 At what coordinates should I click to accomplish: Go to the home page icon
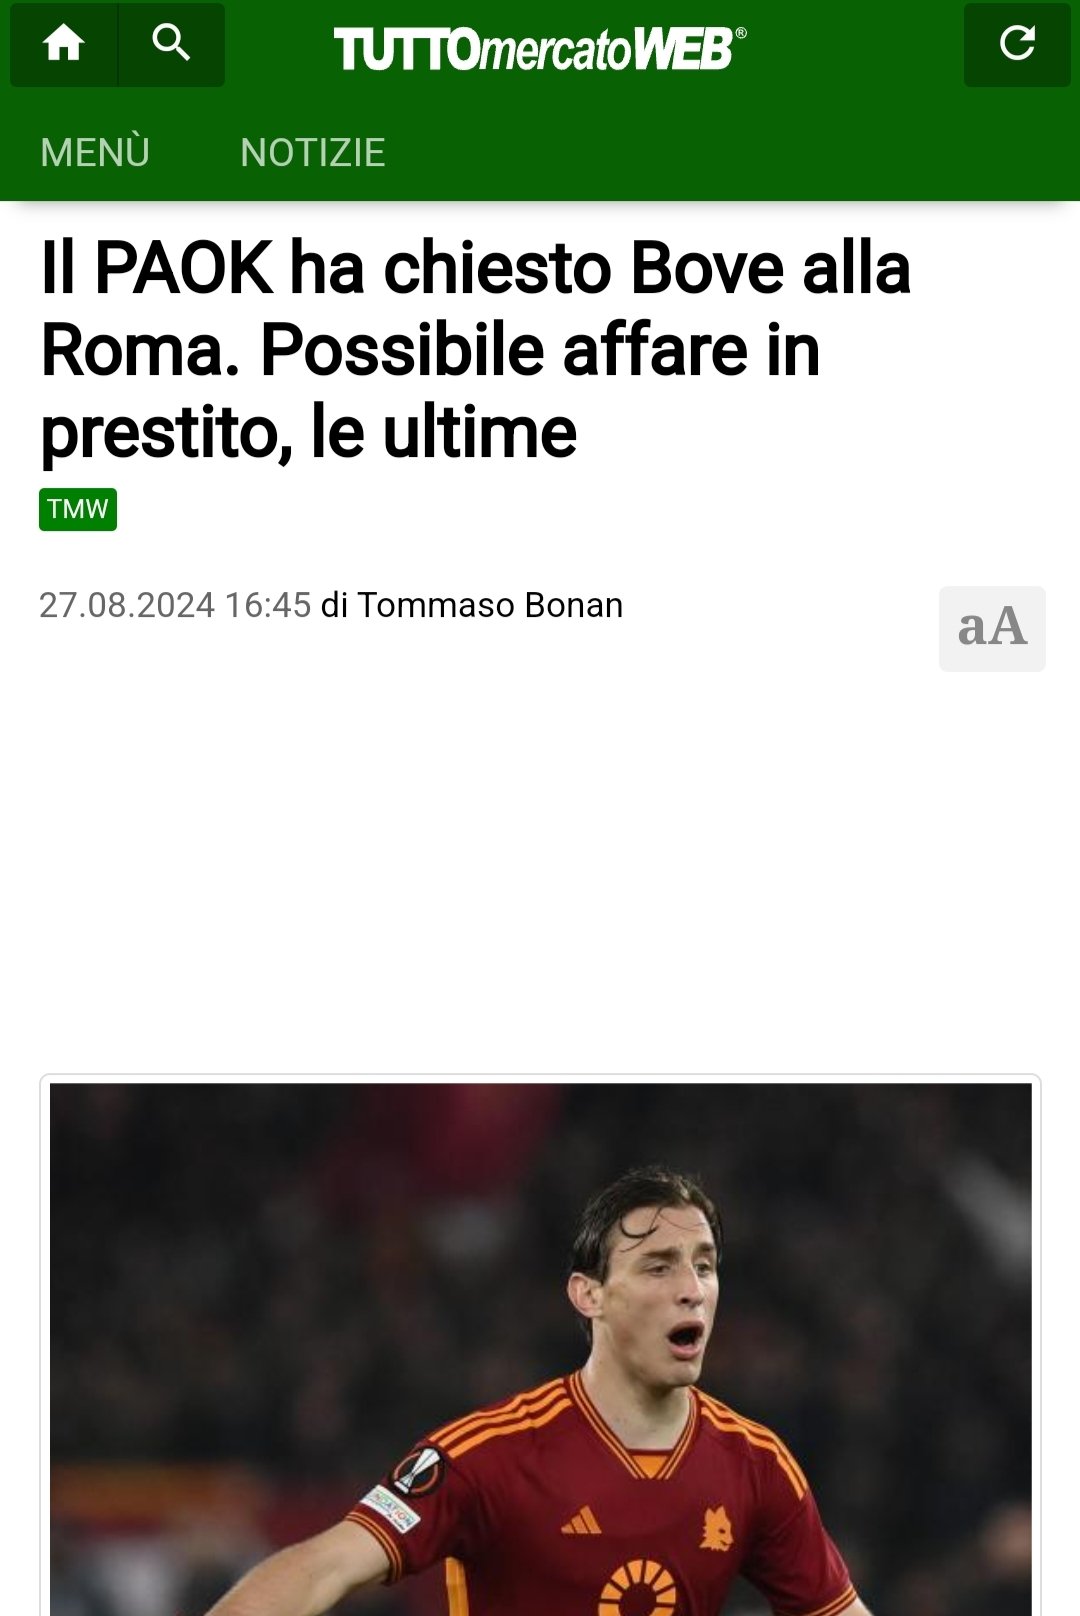coord(64,44)
